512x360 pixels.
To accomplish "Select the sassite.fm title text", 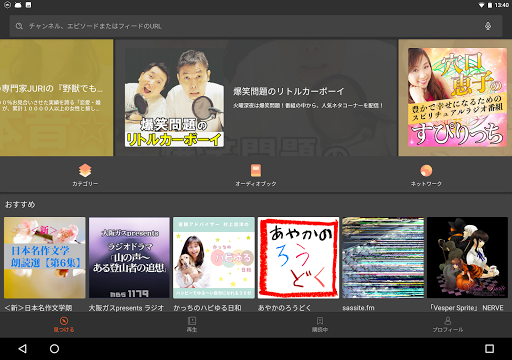I will pos(358,308).
